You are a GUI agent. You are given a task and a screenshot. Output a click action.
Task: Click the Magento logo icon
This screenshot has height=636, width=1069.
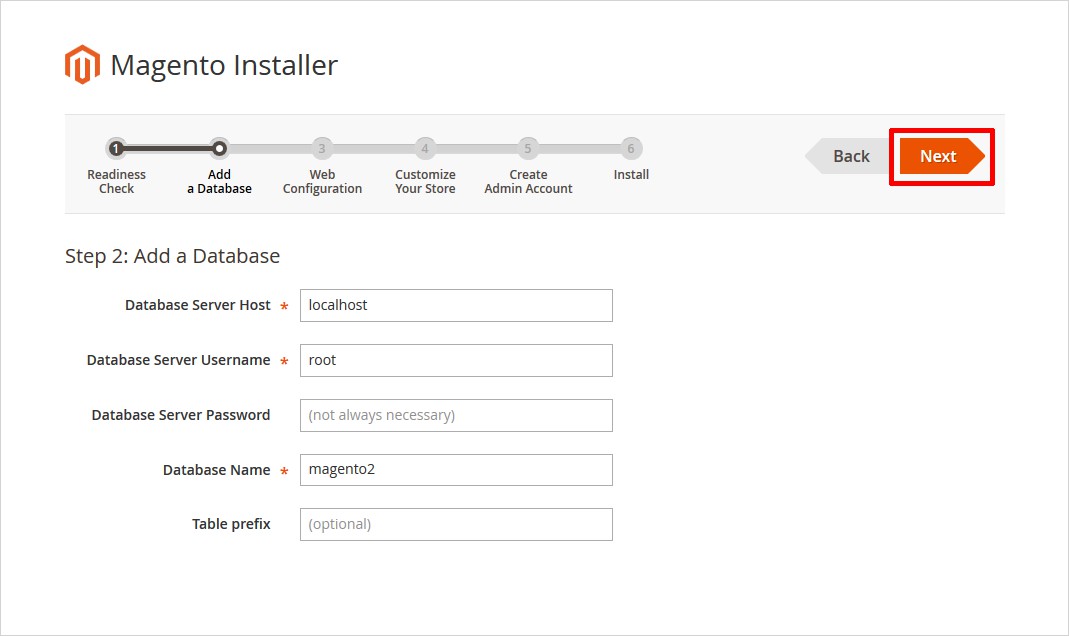coord(82,65)
